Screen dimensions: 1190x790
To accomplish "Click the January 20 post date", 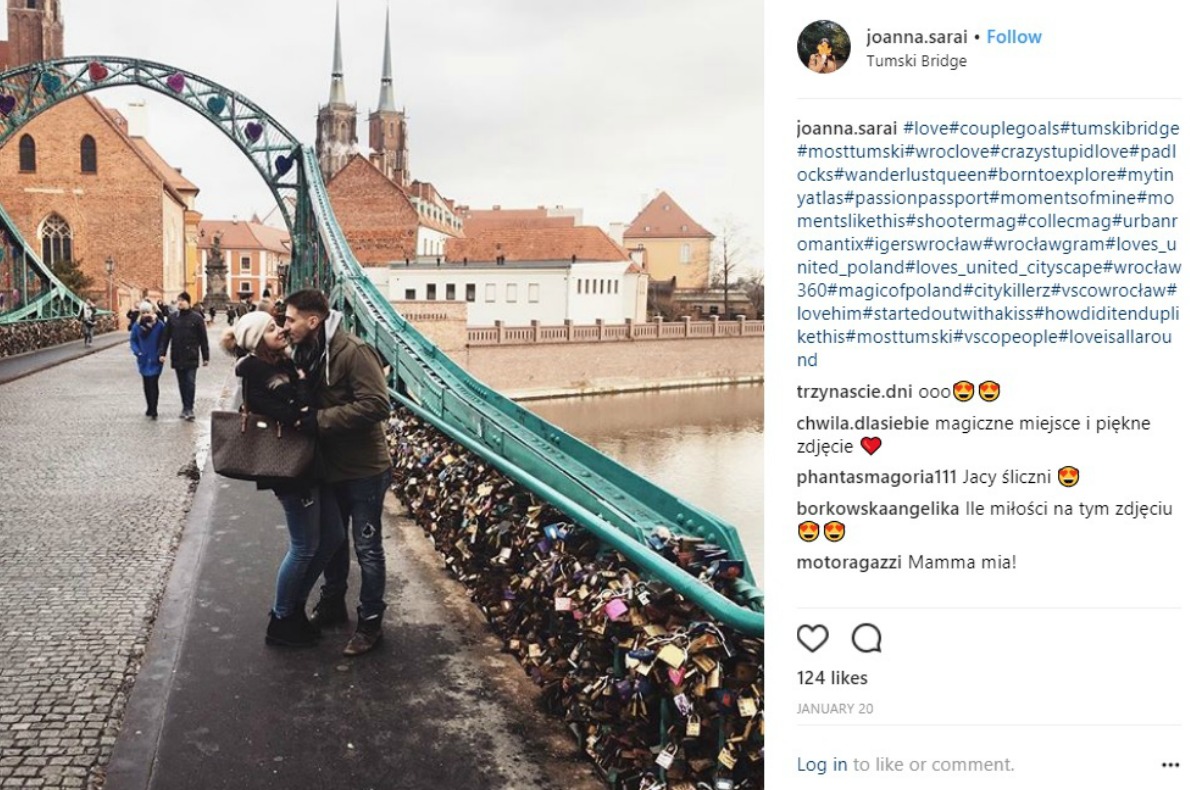I will tap(835, 709).
